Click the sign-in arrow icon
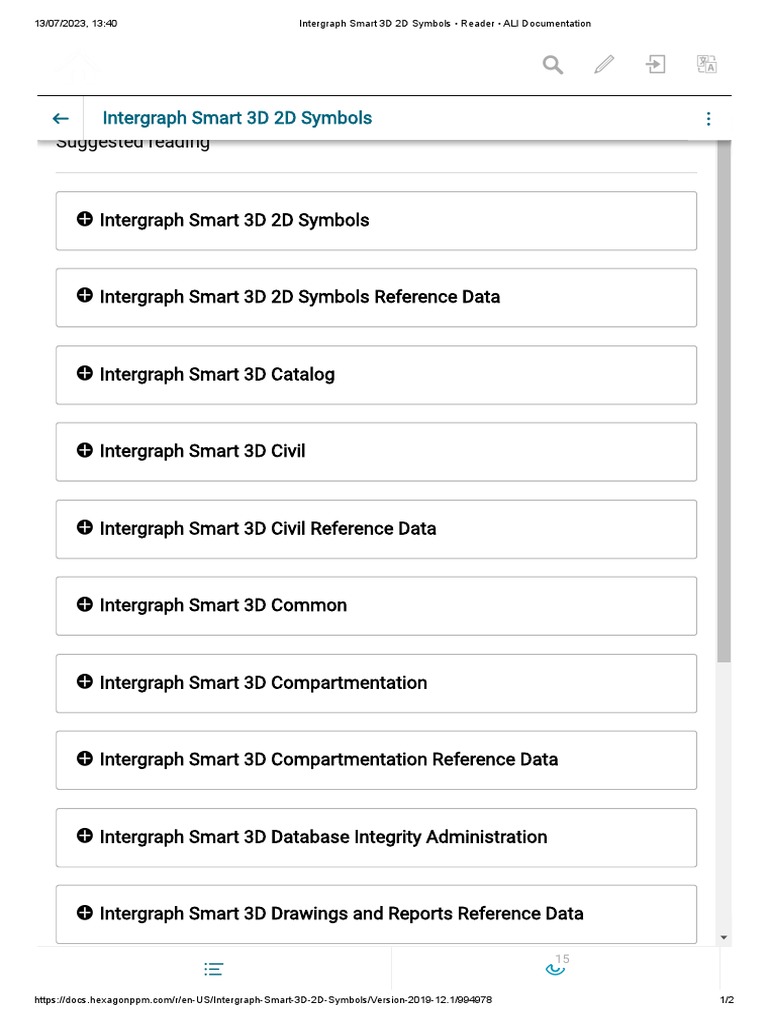Image resolution: width=768 pixels, height=1024 pixels. 655,65
